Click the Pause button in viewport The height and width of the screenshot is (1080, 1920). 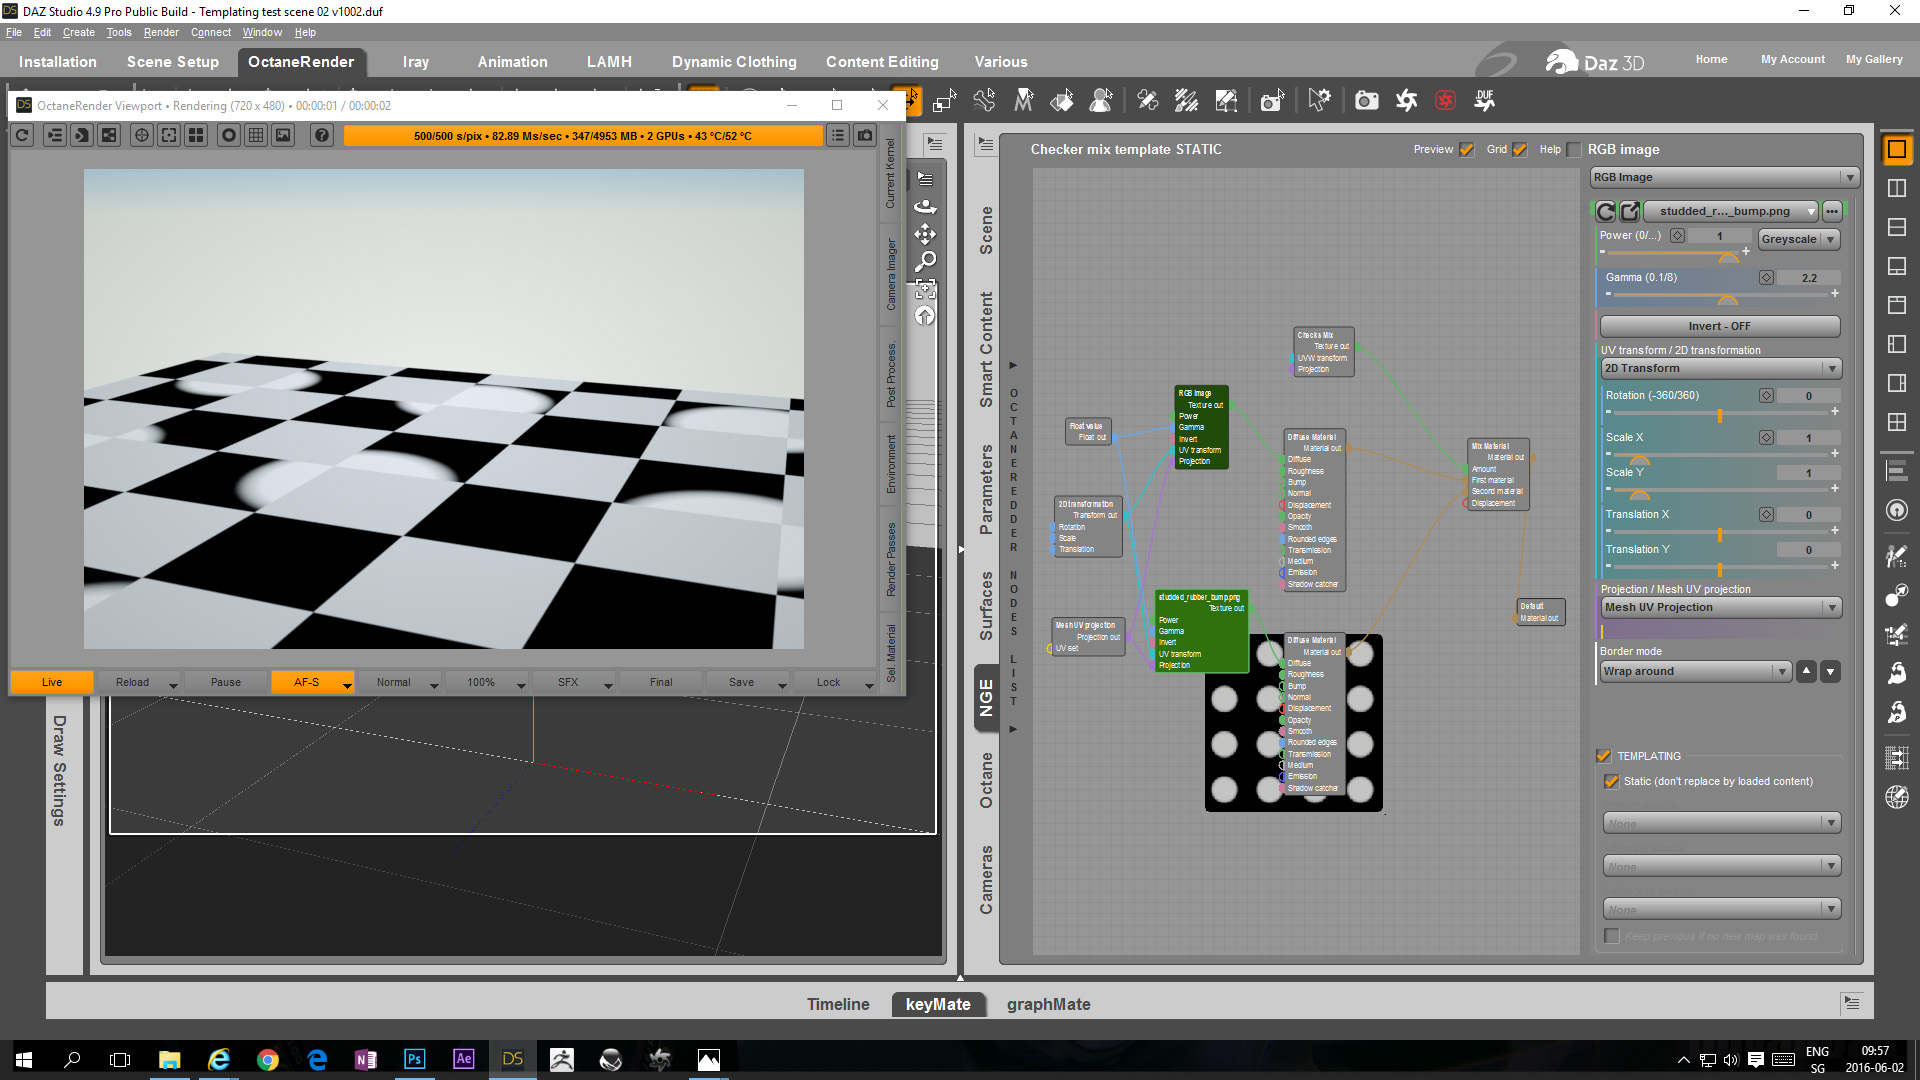point(226,682)
